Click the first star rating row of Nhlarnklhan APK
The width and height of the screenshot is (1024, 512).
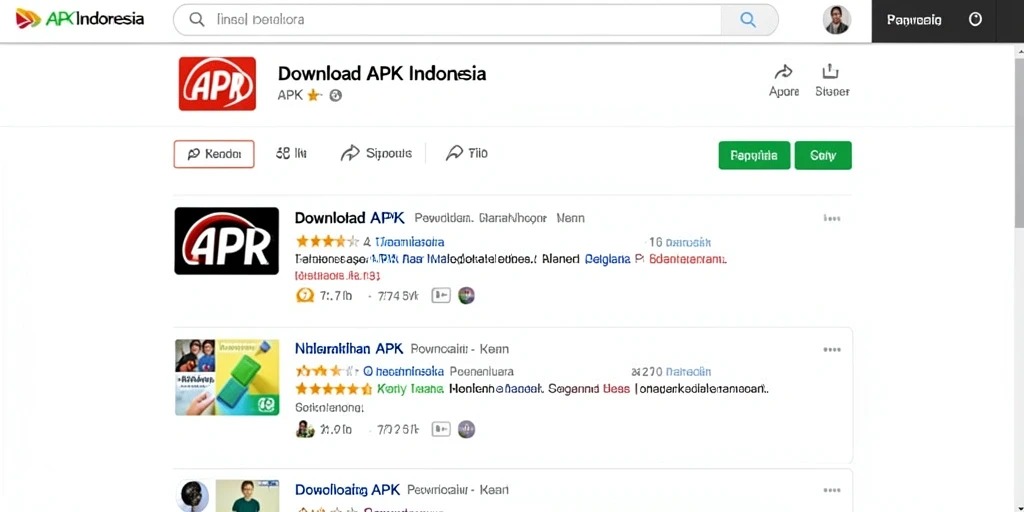point(327,372)
